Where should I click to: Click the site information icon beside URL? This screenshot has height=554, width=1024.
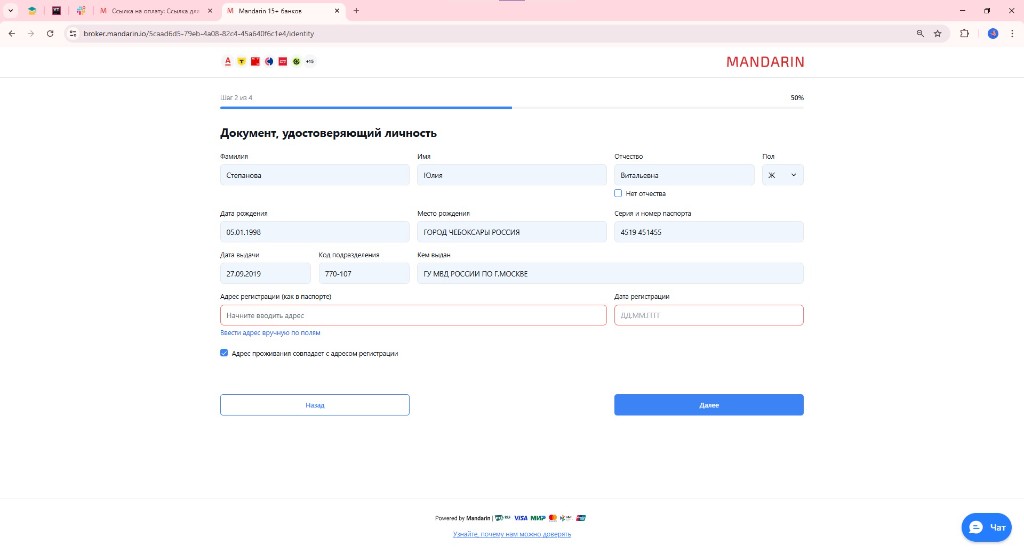73,33
